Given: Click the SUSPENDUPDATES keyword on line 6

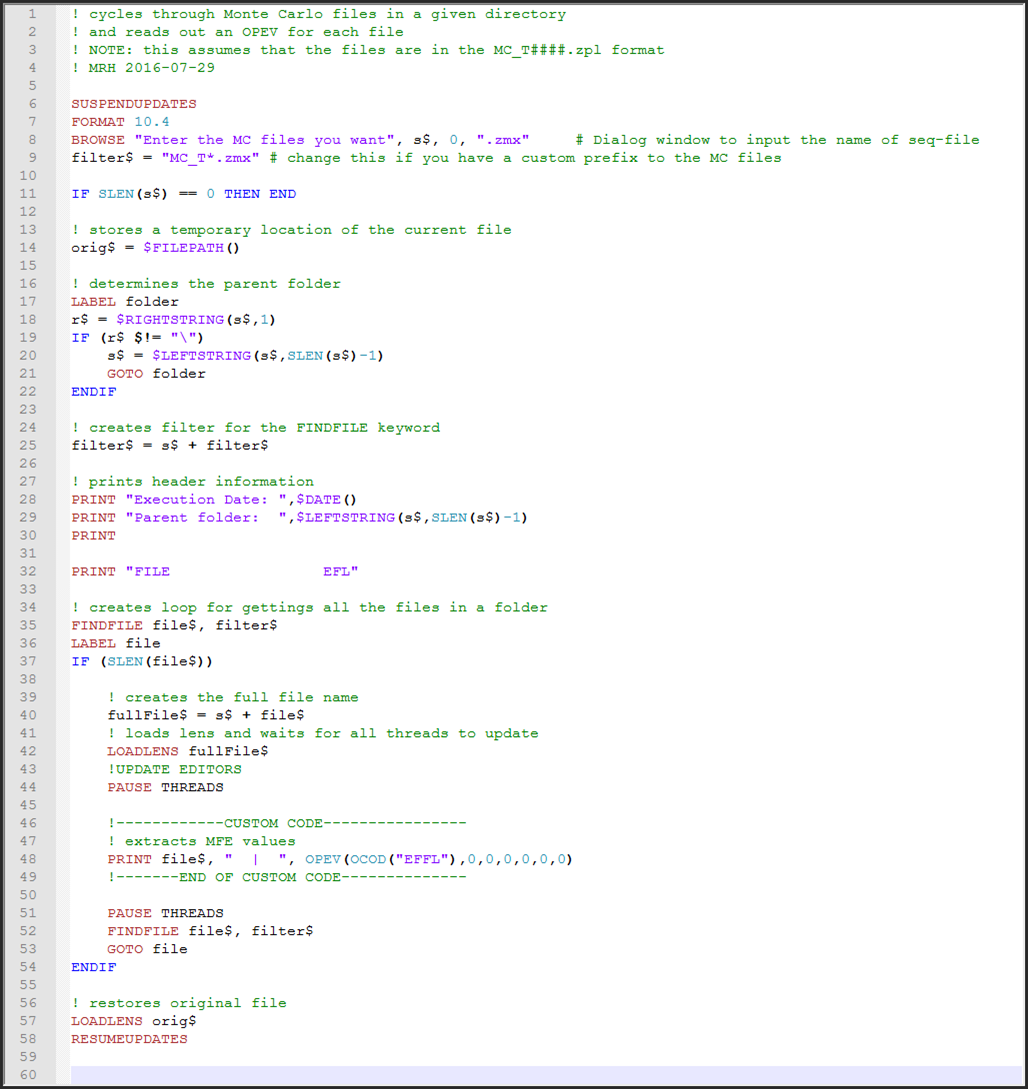Looking at the screenshot, I should pyautogui.click(x=134, y=104).
